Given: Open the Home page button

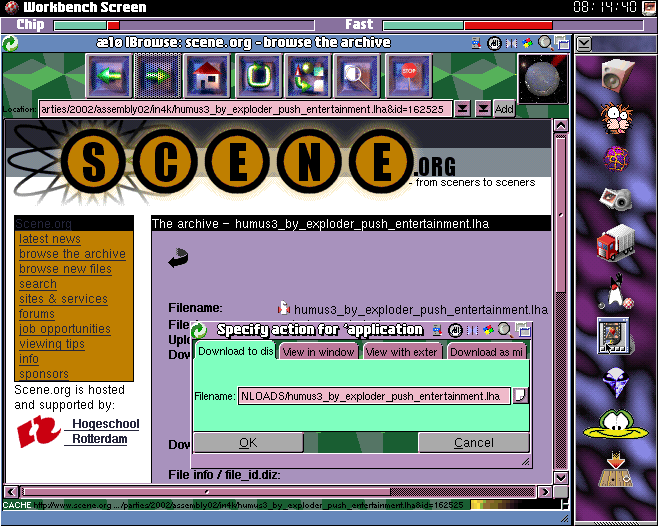Looking at the screenshot, I should [207, 76].
